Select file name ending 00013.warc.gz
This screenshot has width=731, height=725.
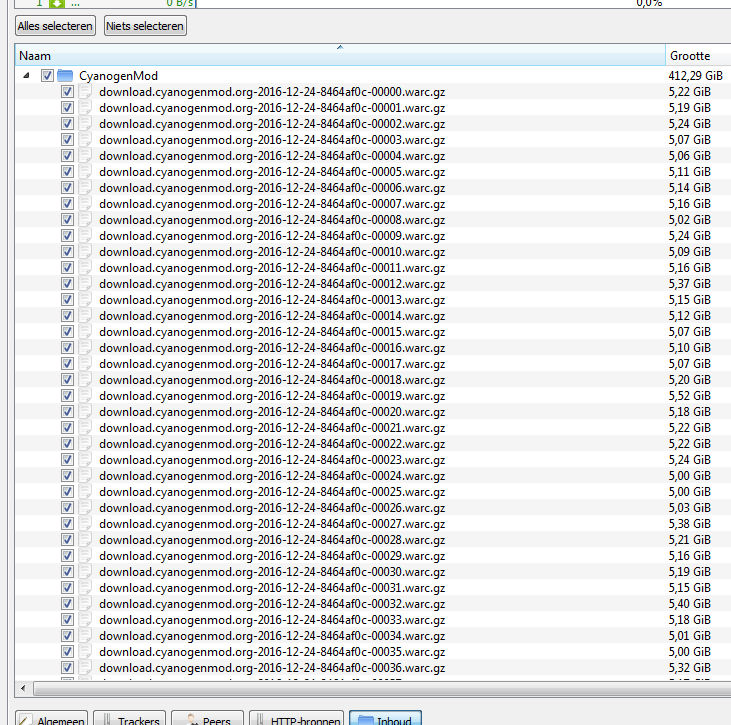(272, 300)
